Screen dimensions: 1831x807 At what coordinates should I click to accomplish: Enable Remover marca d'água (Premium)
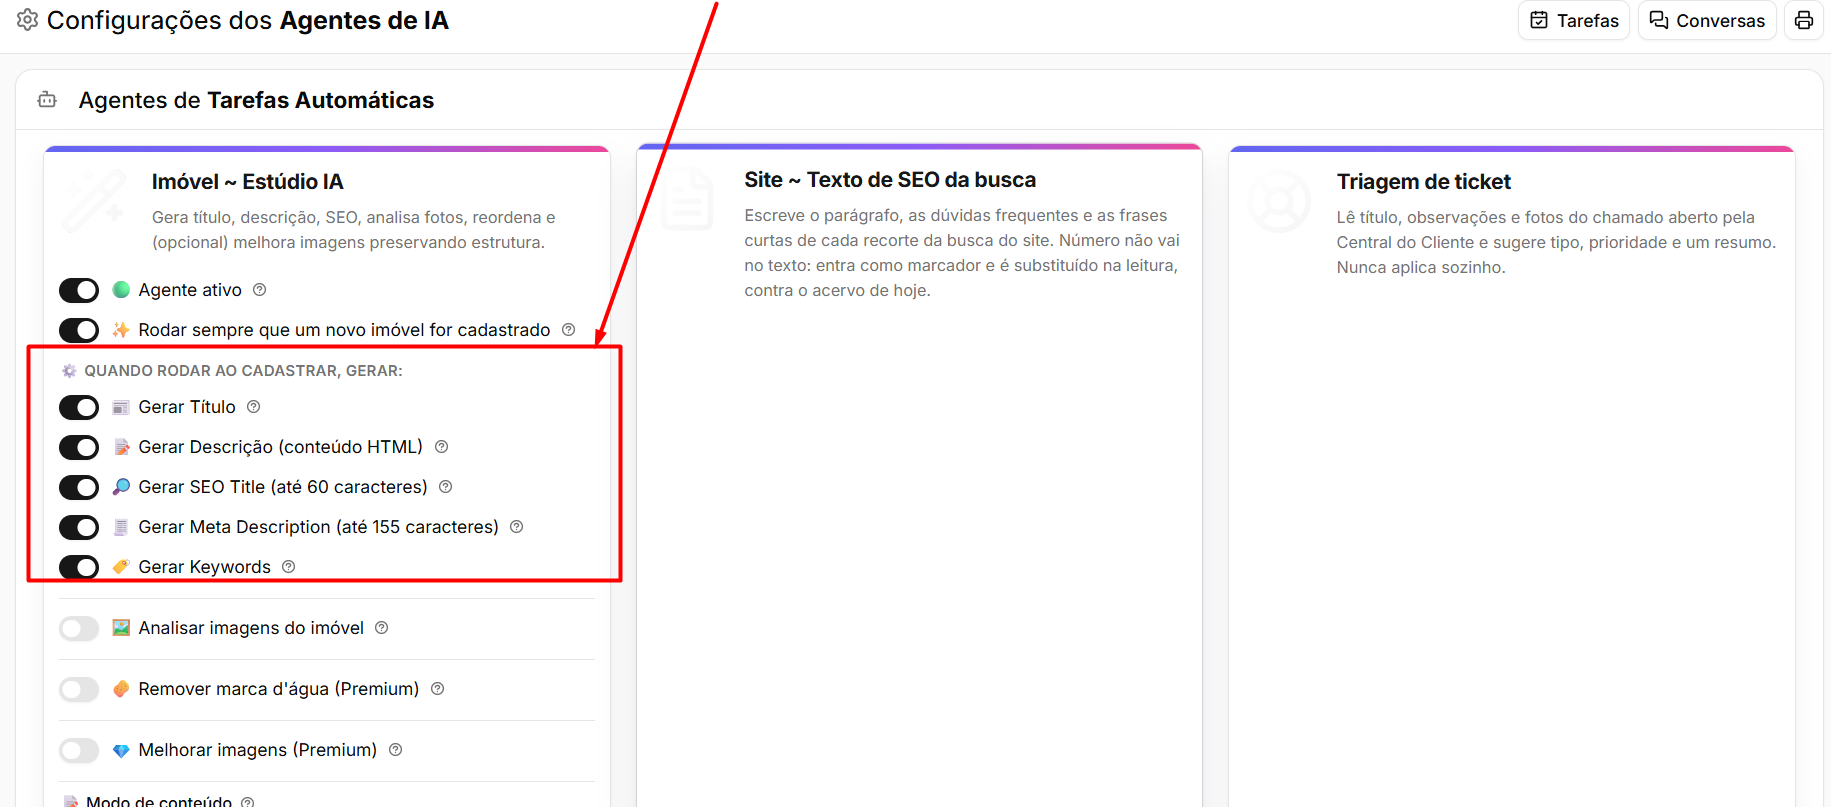click(79, 689)
